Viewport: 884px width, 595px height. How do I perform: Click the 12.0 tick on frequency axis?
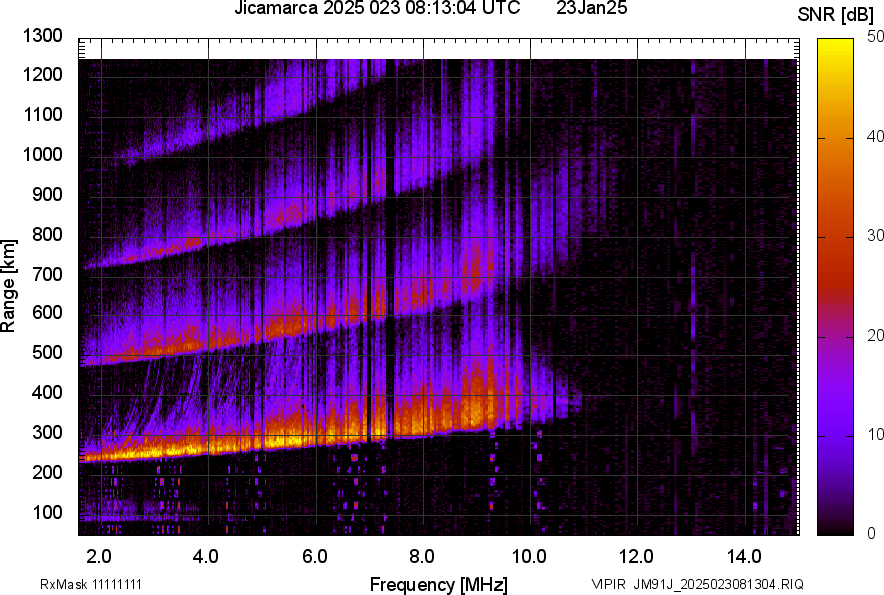pyautogui.click(x=637, y=555)
